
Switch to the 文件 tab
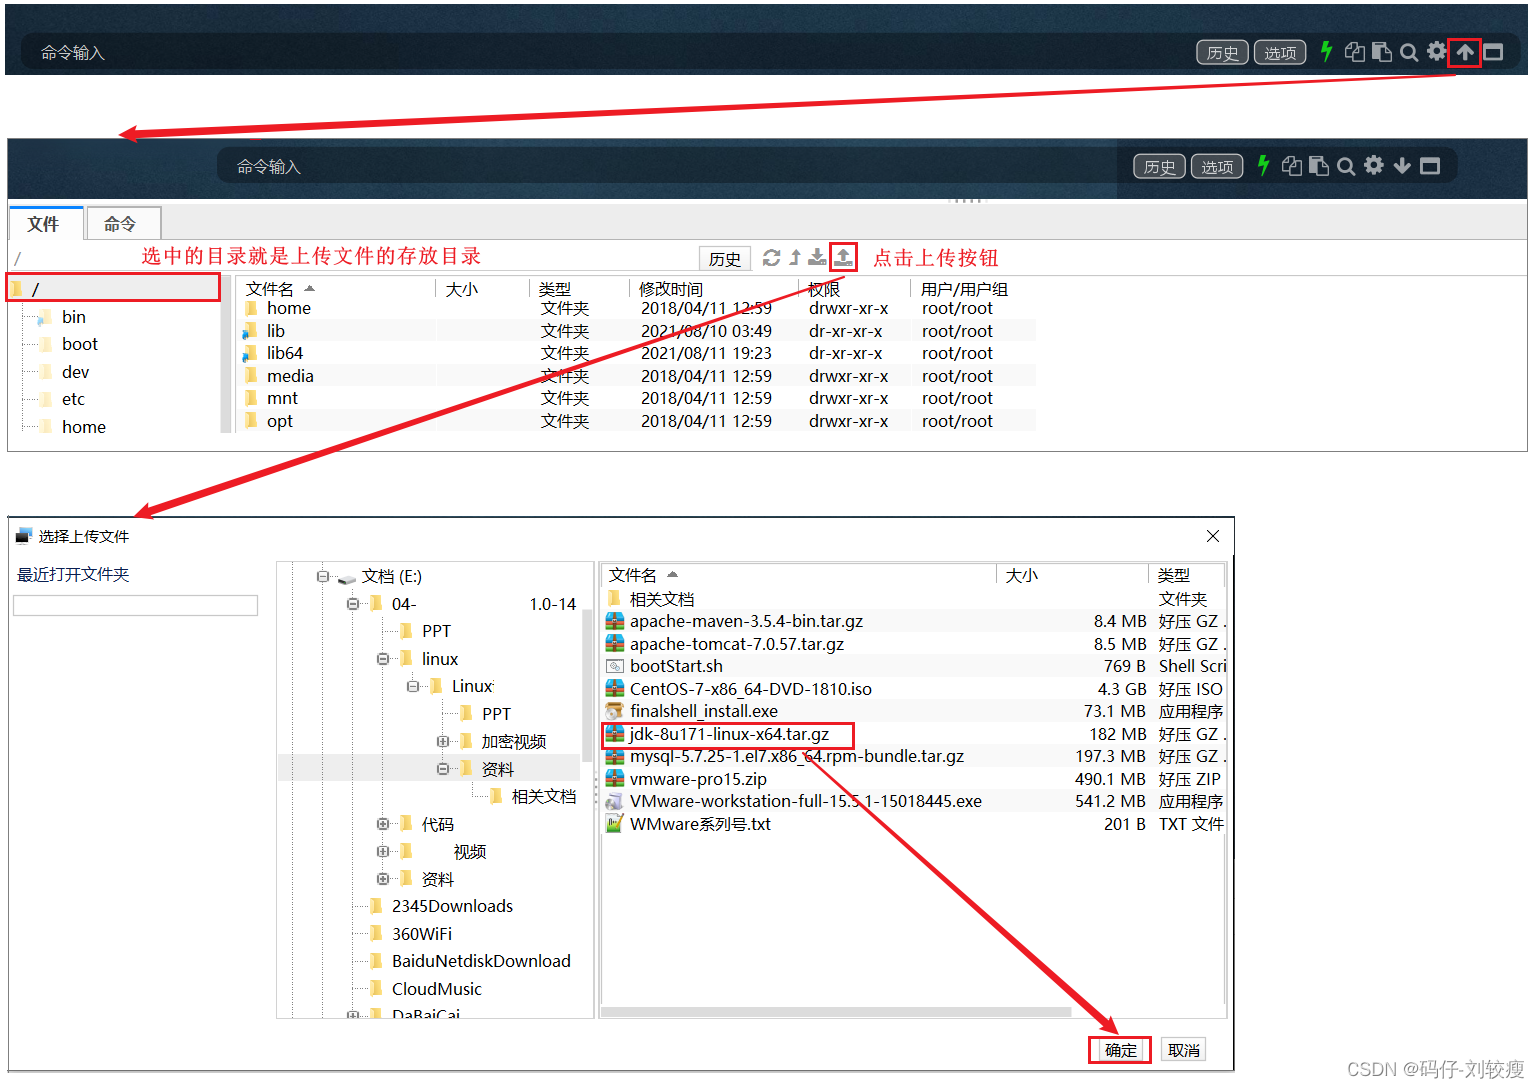(43, 224)
